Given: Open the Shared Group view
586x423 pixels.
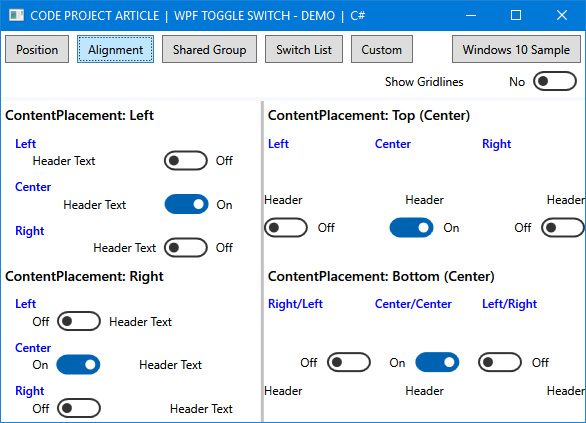Looking at the screenshot, I should point(209,49).
